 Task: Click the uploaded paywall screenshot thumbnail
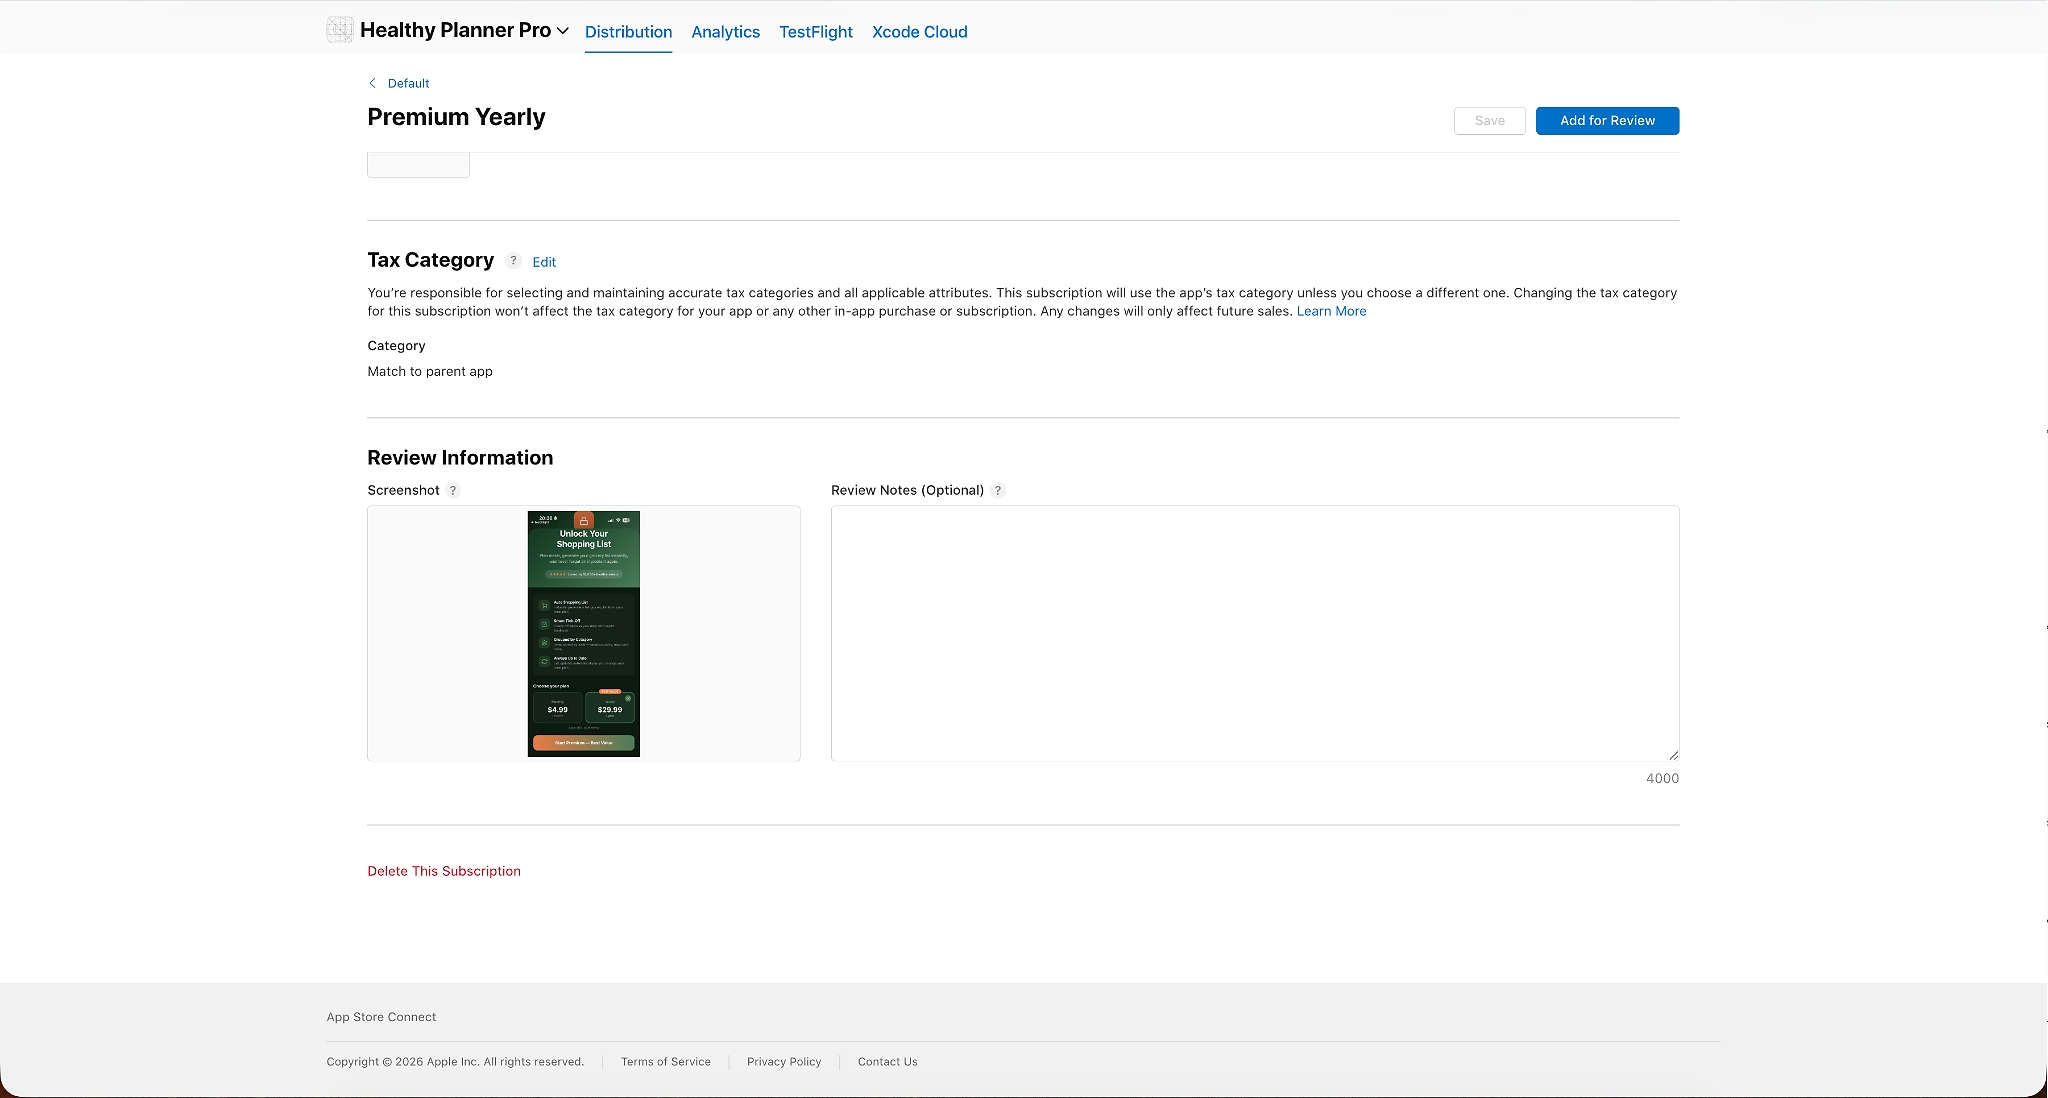584,634
